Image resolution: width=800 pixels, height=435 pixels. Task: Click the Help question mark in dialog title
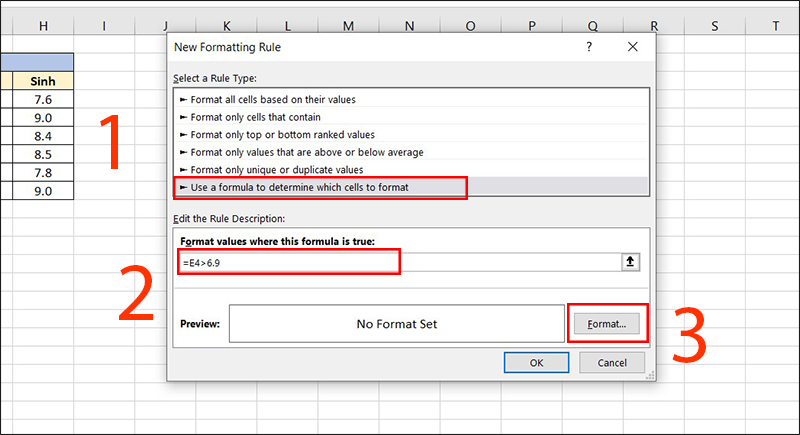click(x=589, y=47)
